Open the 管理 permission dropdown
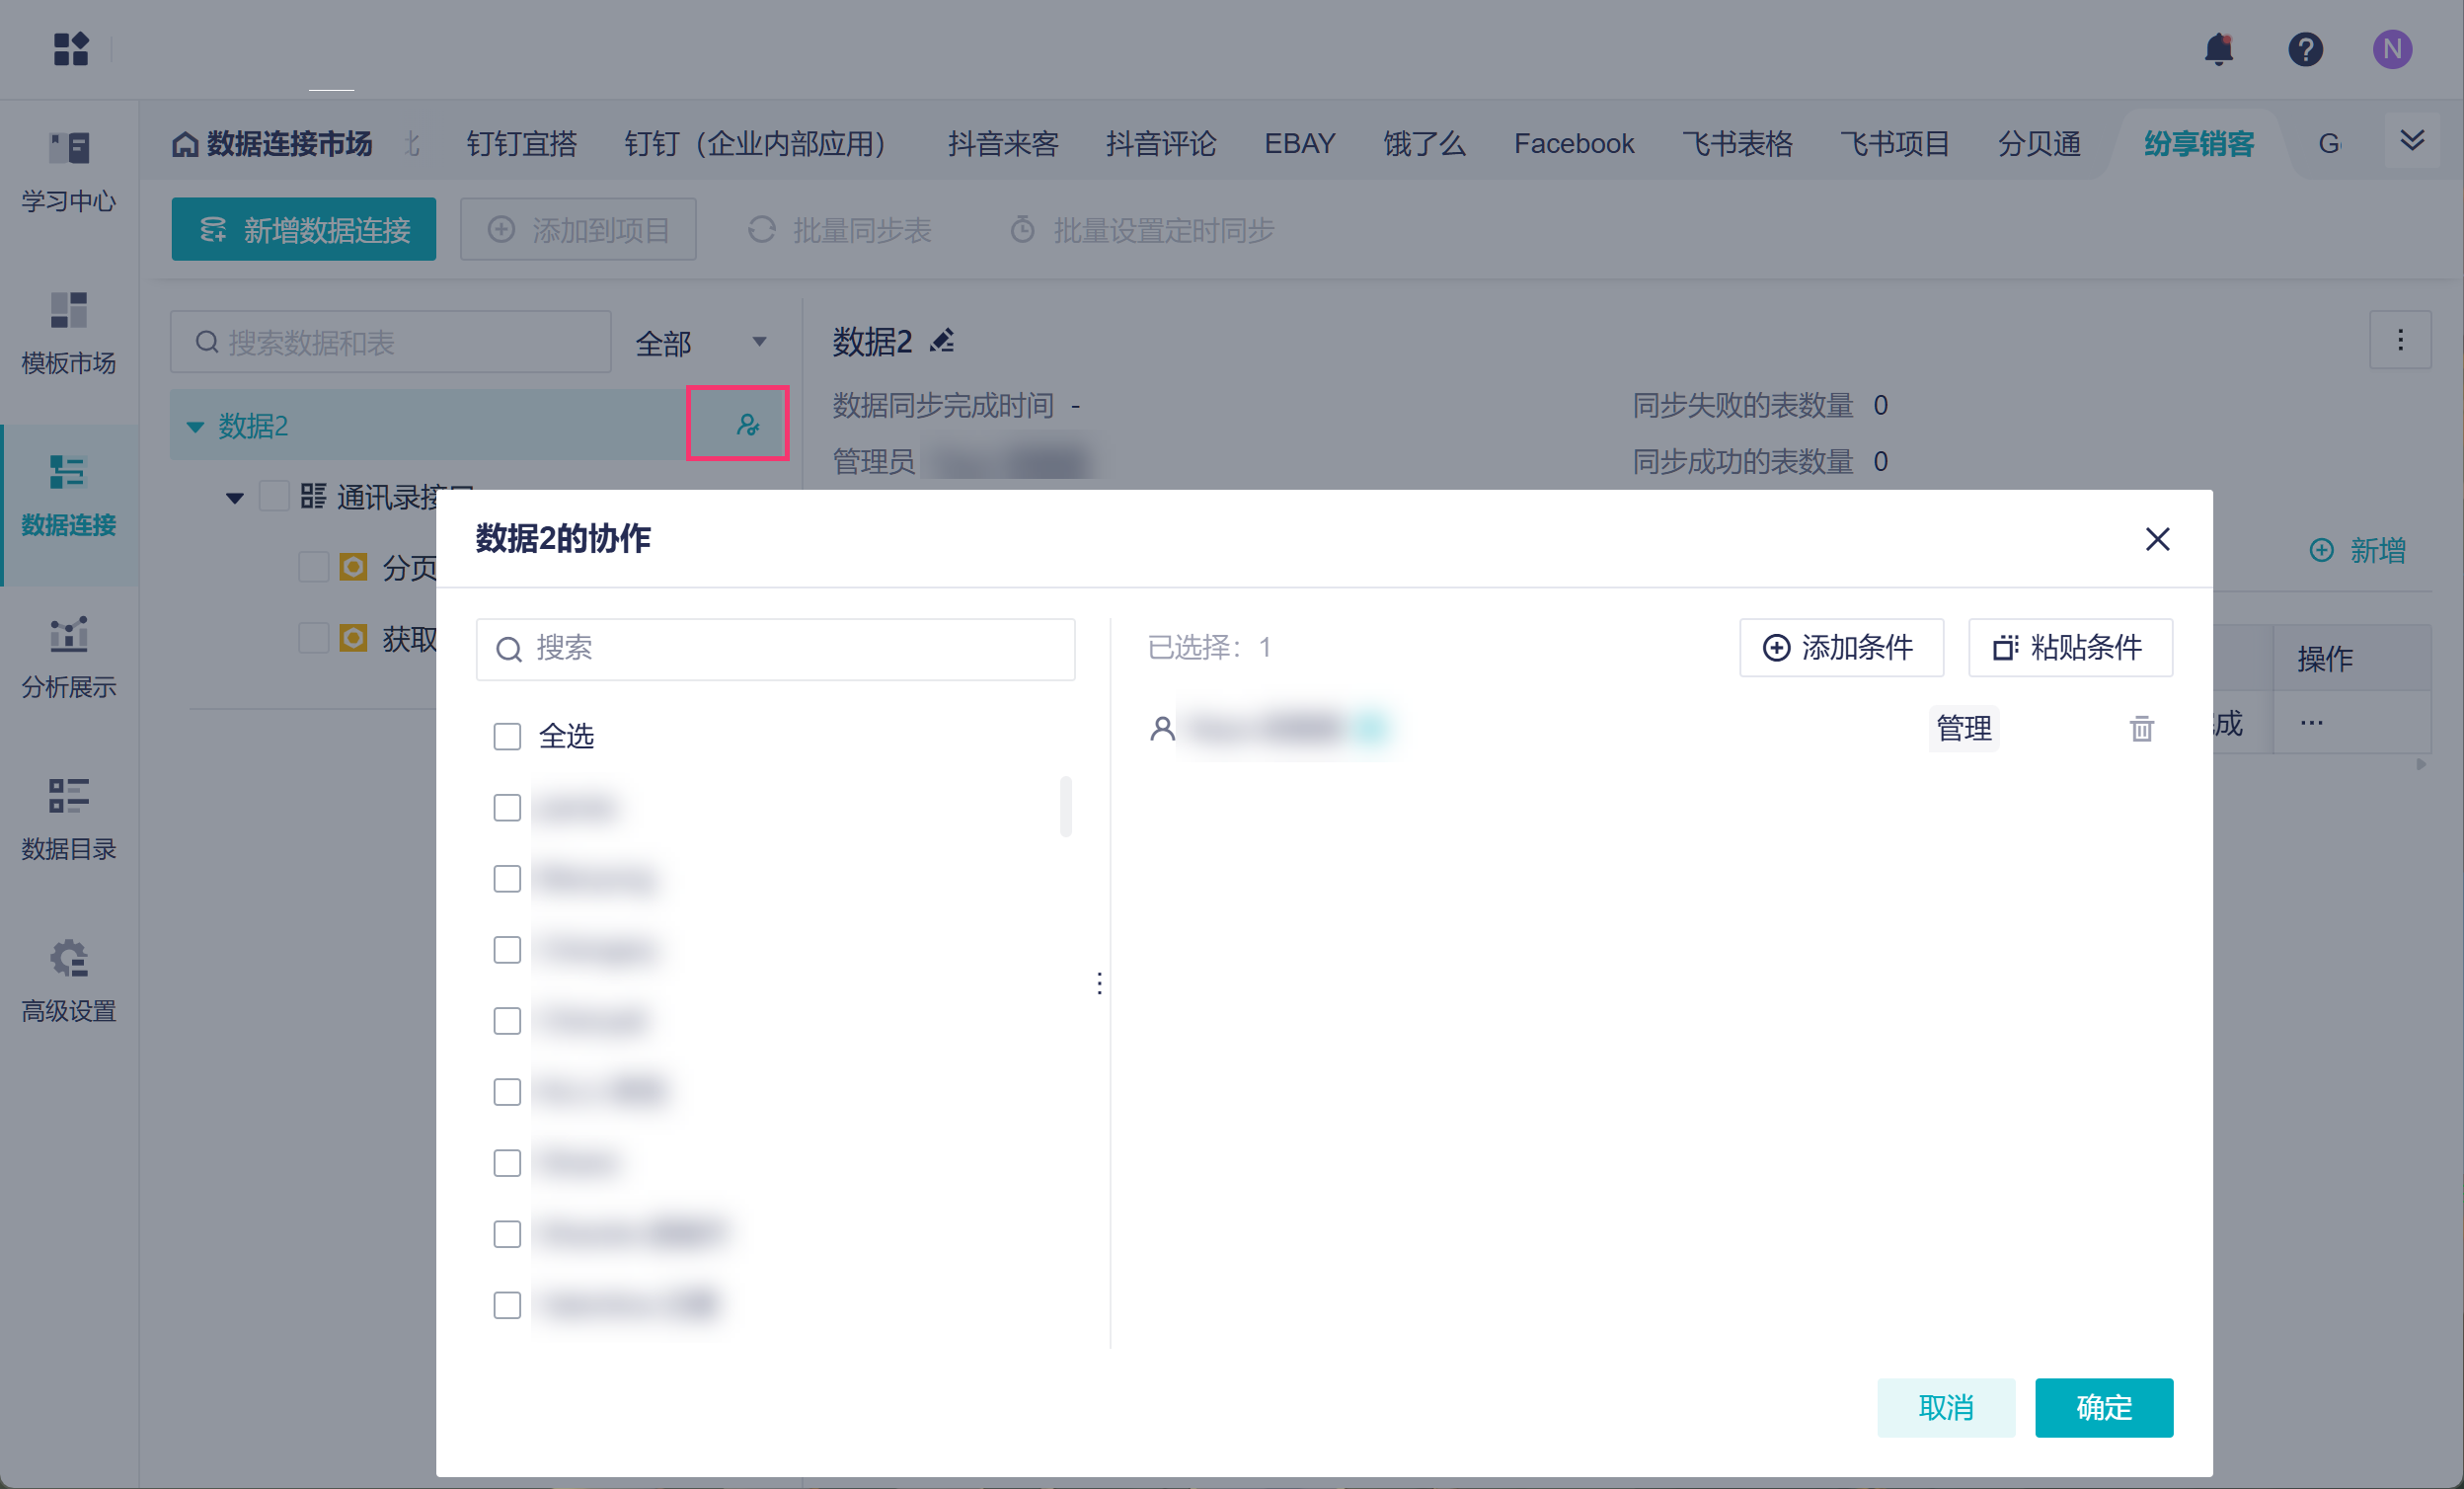This screenshot has width=2464, height=1489. pos(1963,728)
